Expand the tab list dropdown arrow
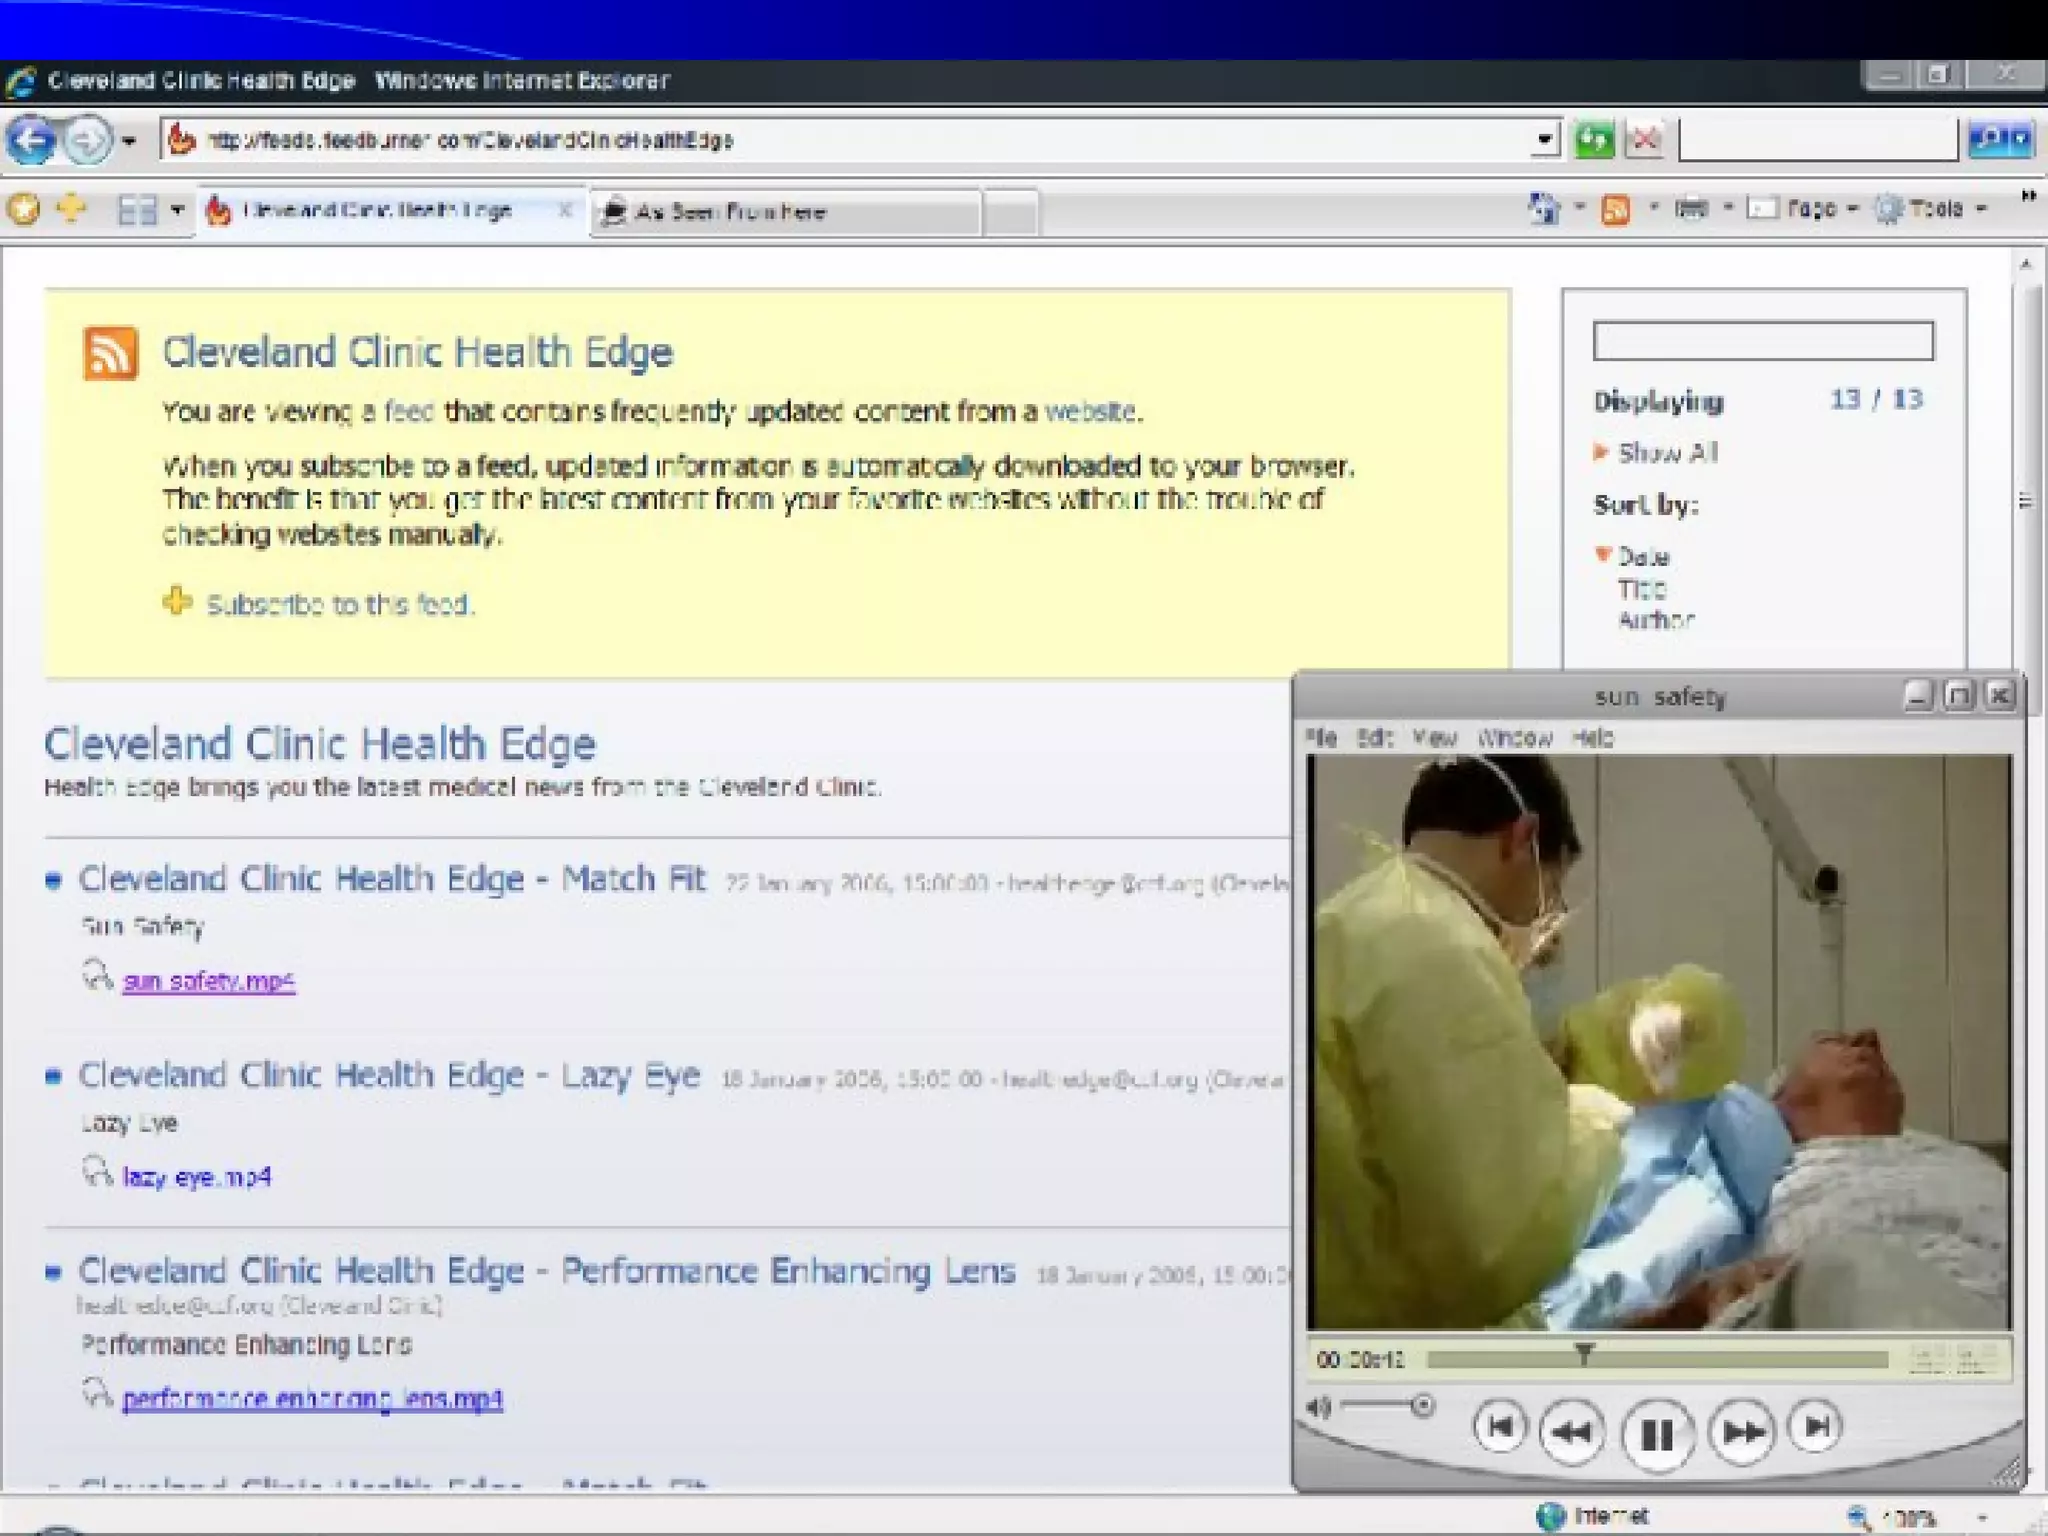 [x=177, y=210]
